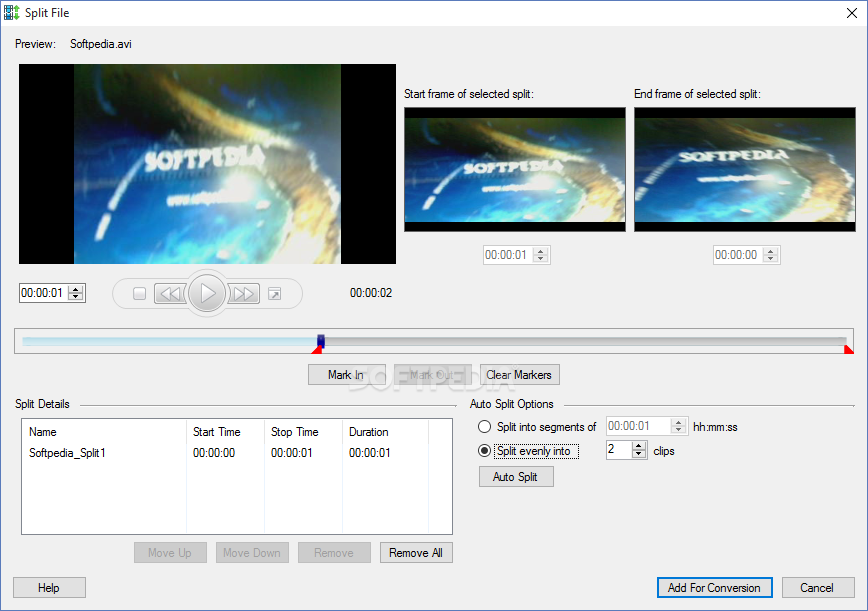
Task: Decrease segment length spinner down arrow
Action: click(678, 430)
